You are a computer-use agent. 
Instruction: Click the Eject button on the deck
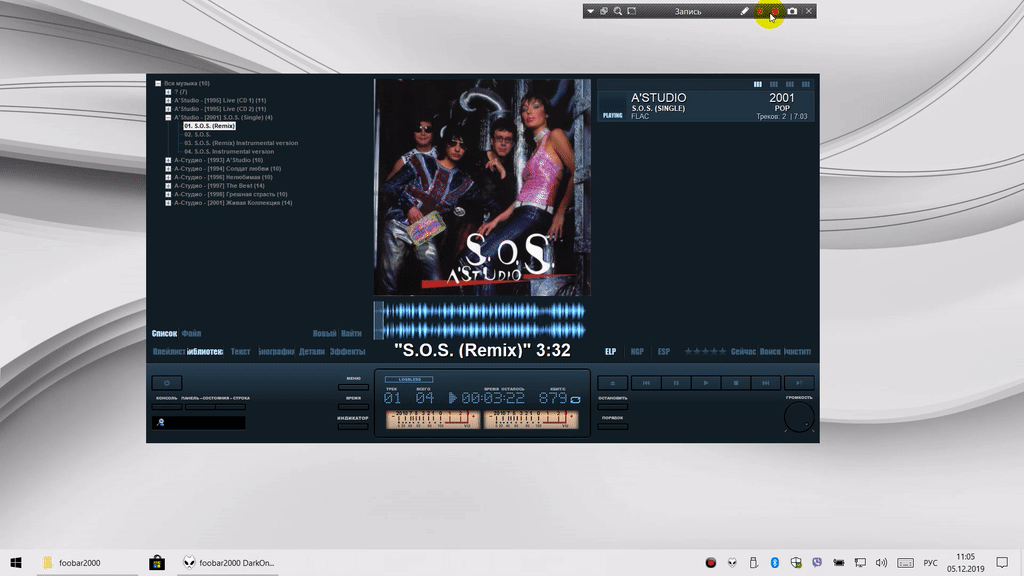[x=612, y=382]
